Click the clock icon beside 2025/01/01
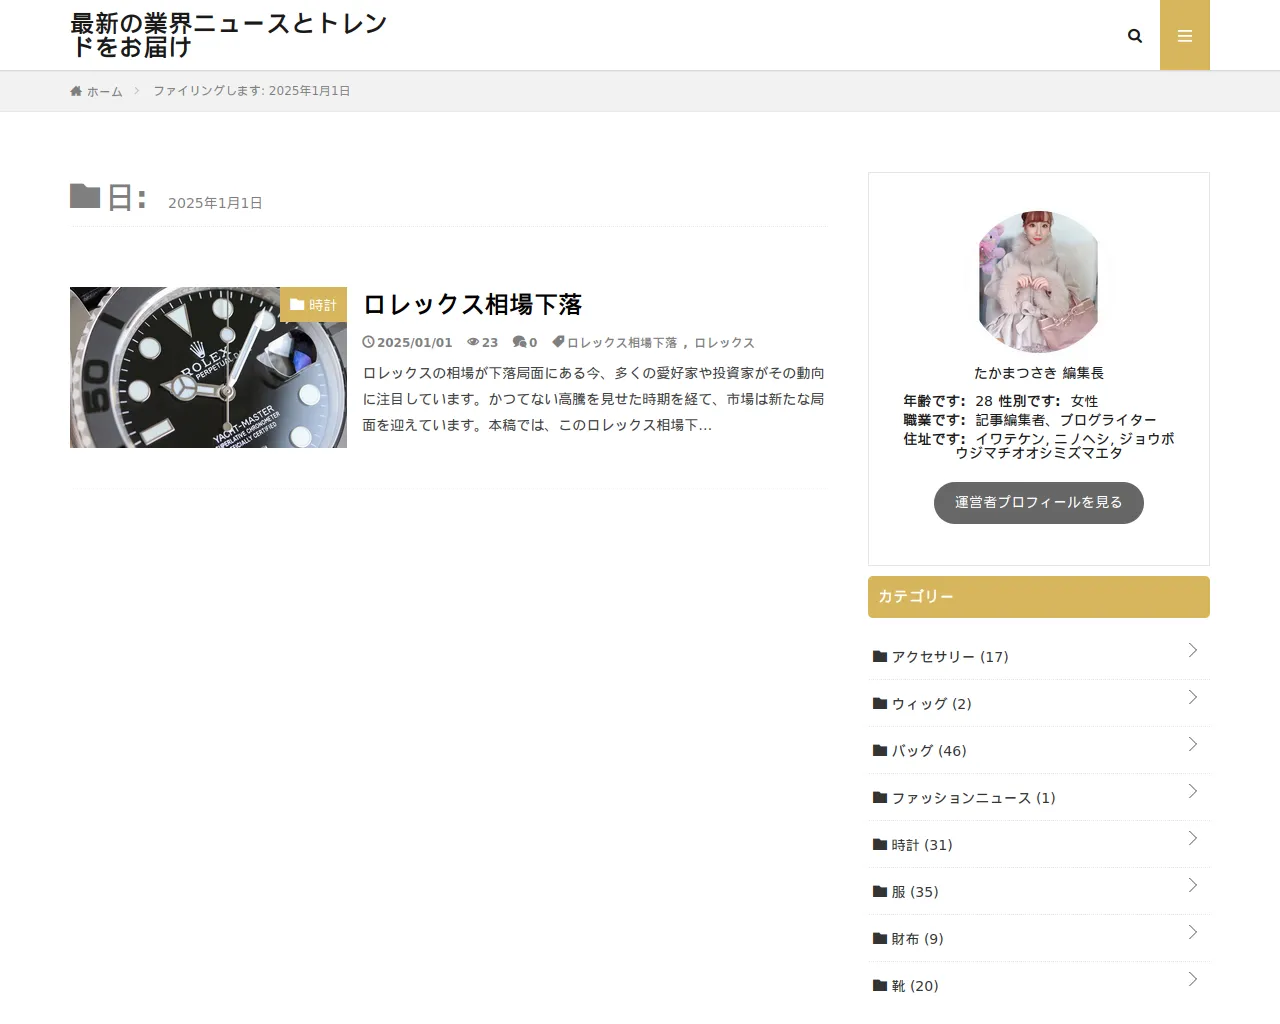Viewport: 1280px width, 1024px height. [x=368, y=342]
